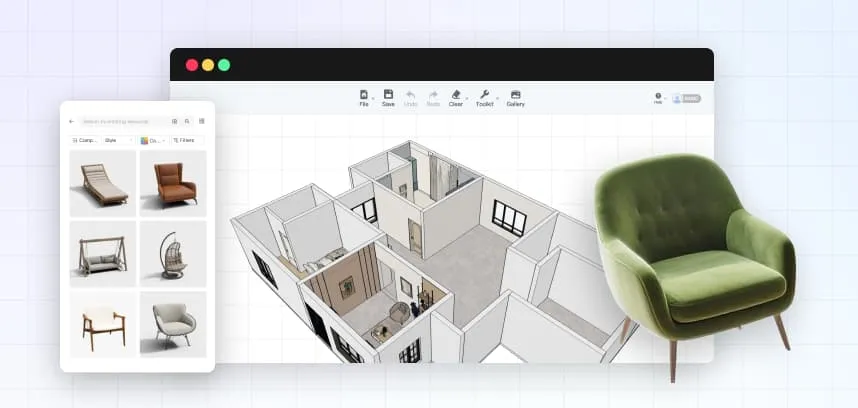Select the wooden frame white armchair thumbnail
The height and width of the screenshot is (408, 858).
click(x=103, y=324)
